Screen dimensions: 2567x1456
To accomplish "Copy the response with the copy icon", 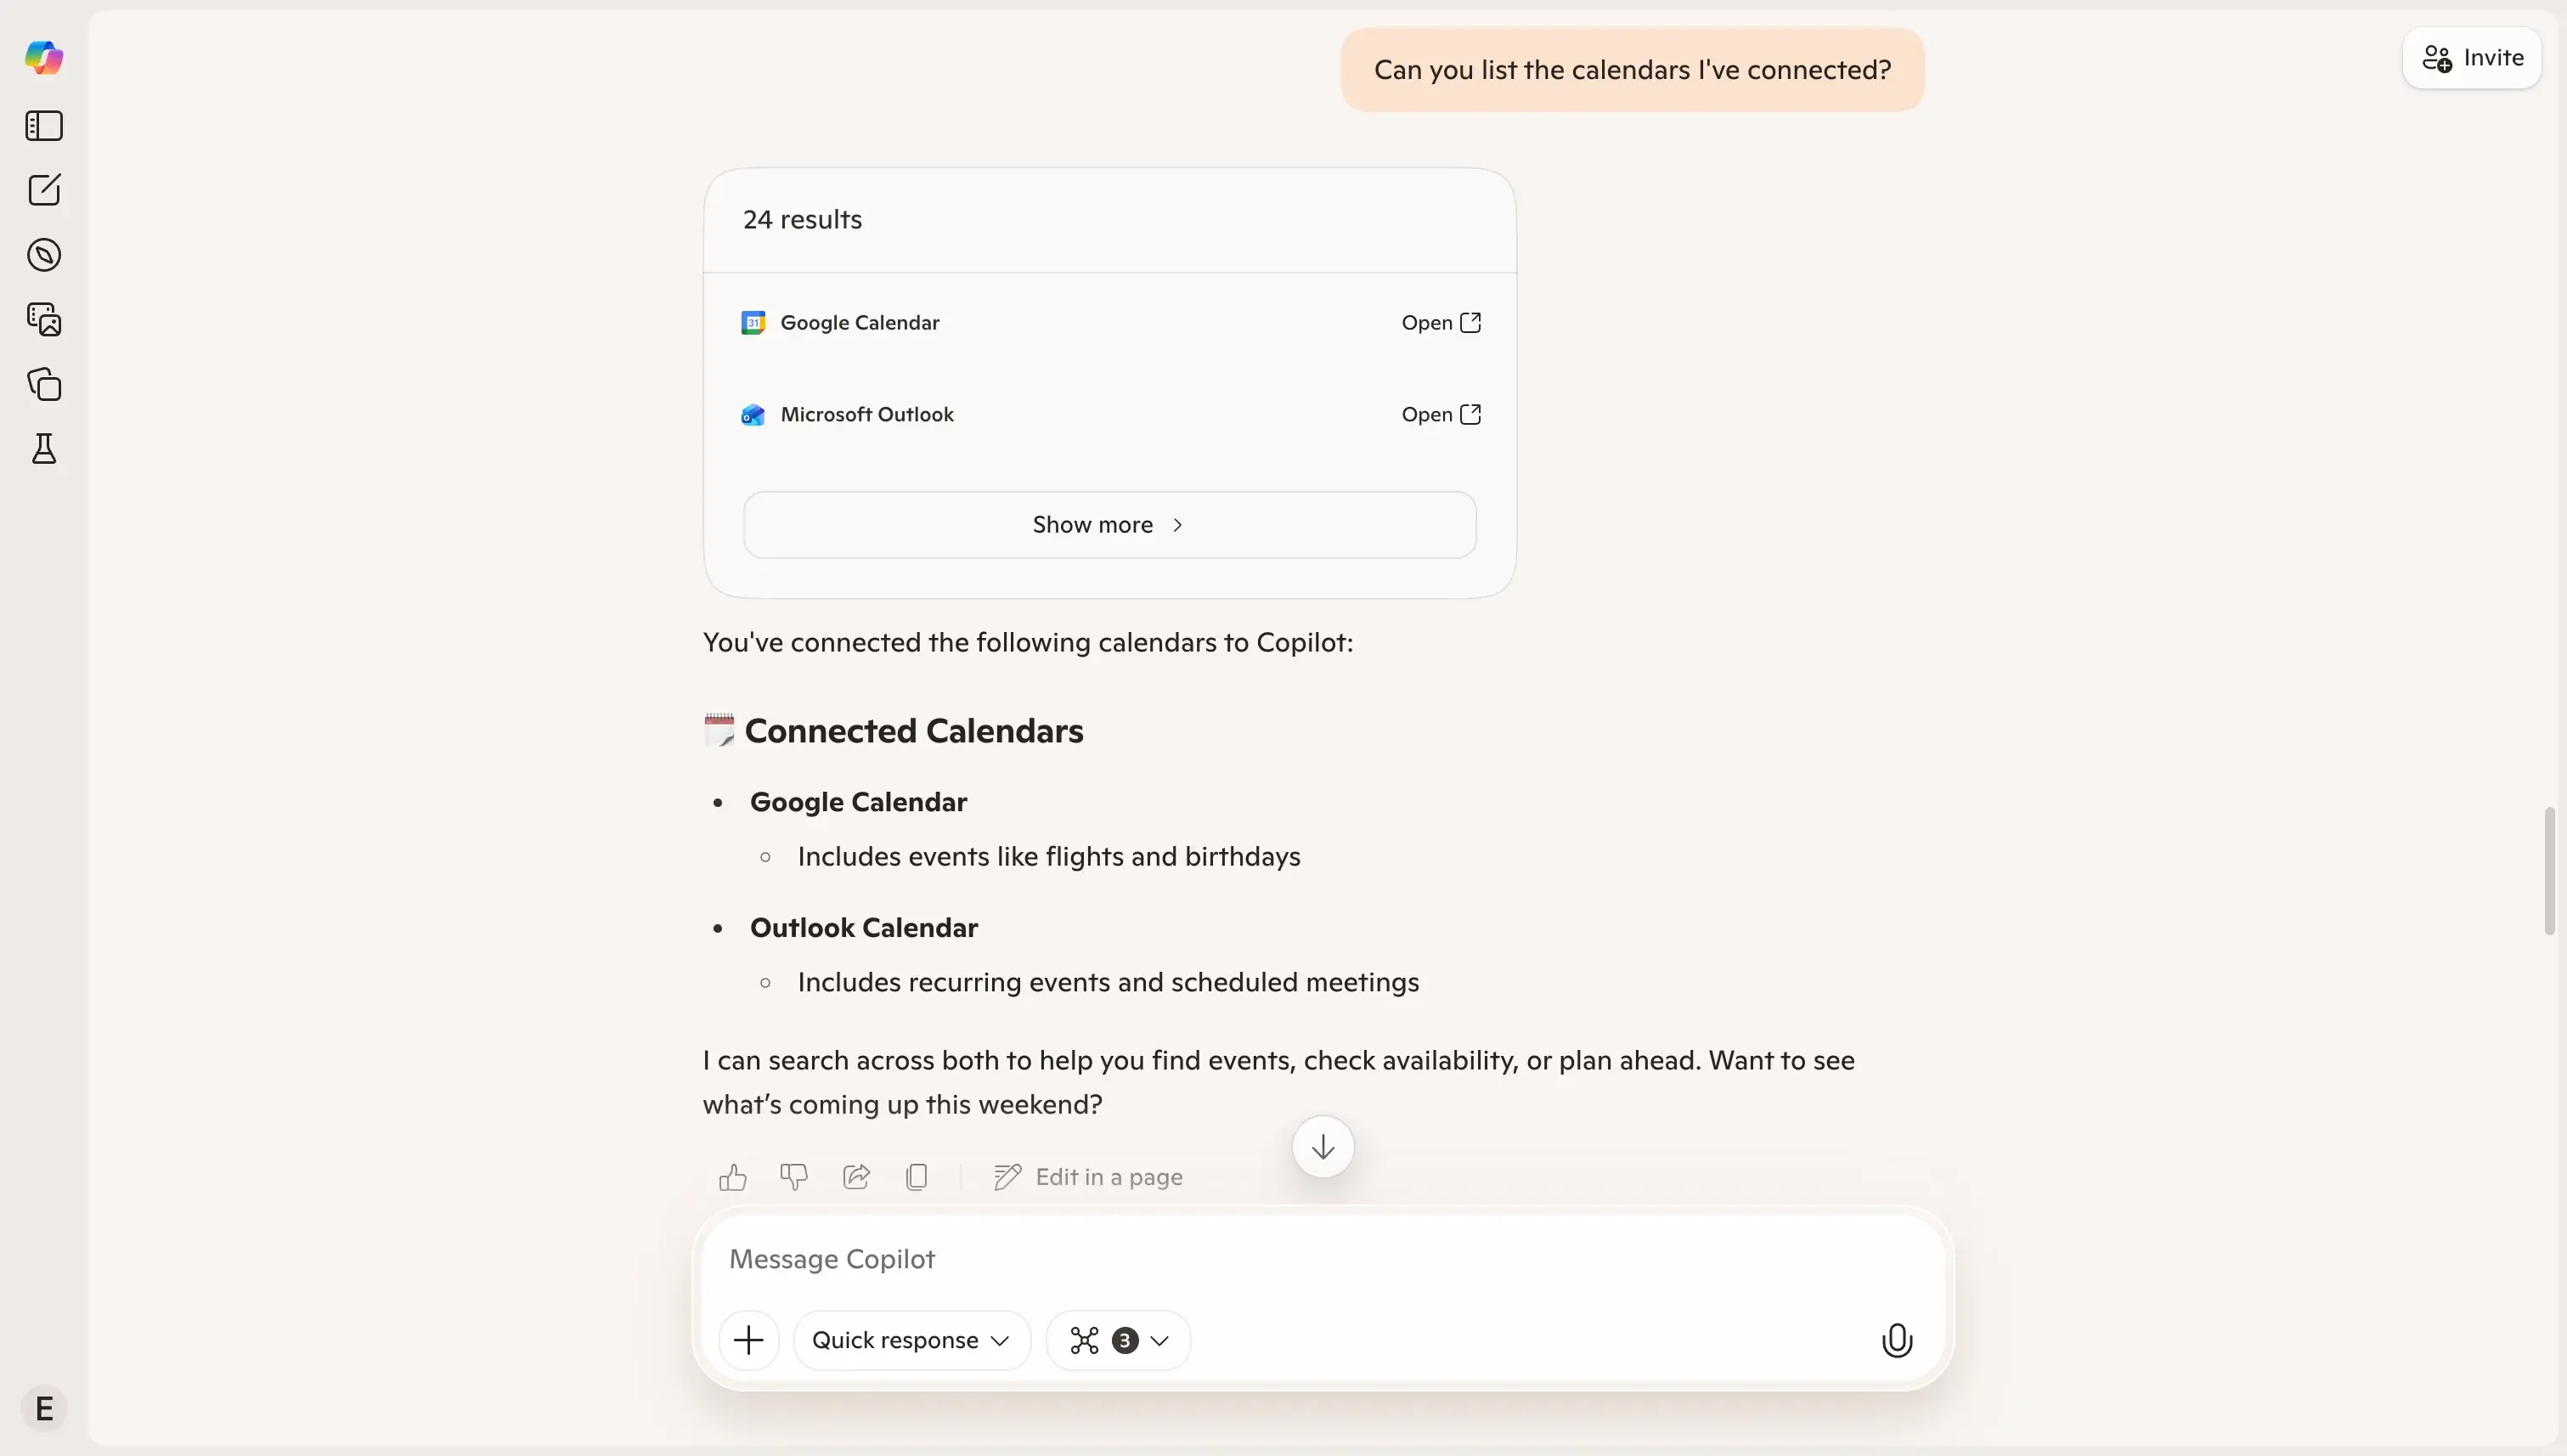I will click(x=917, y=1177).
